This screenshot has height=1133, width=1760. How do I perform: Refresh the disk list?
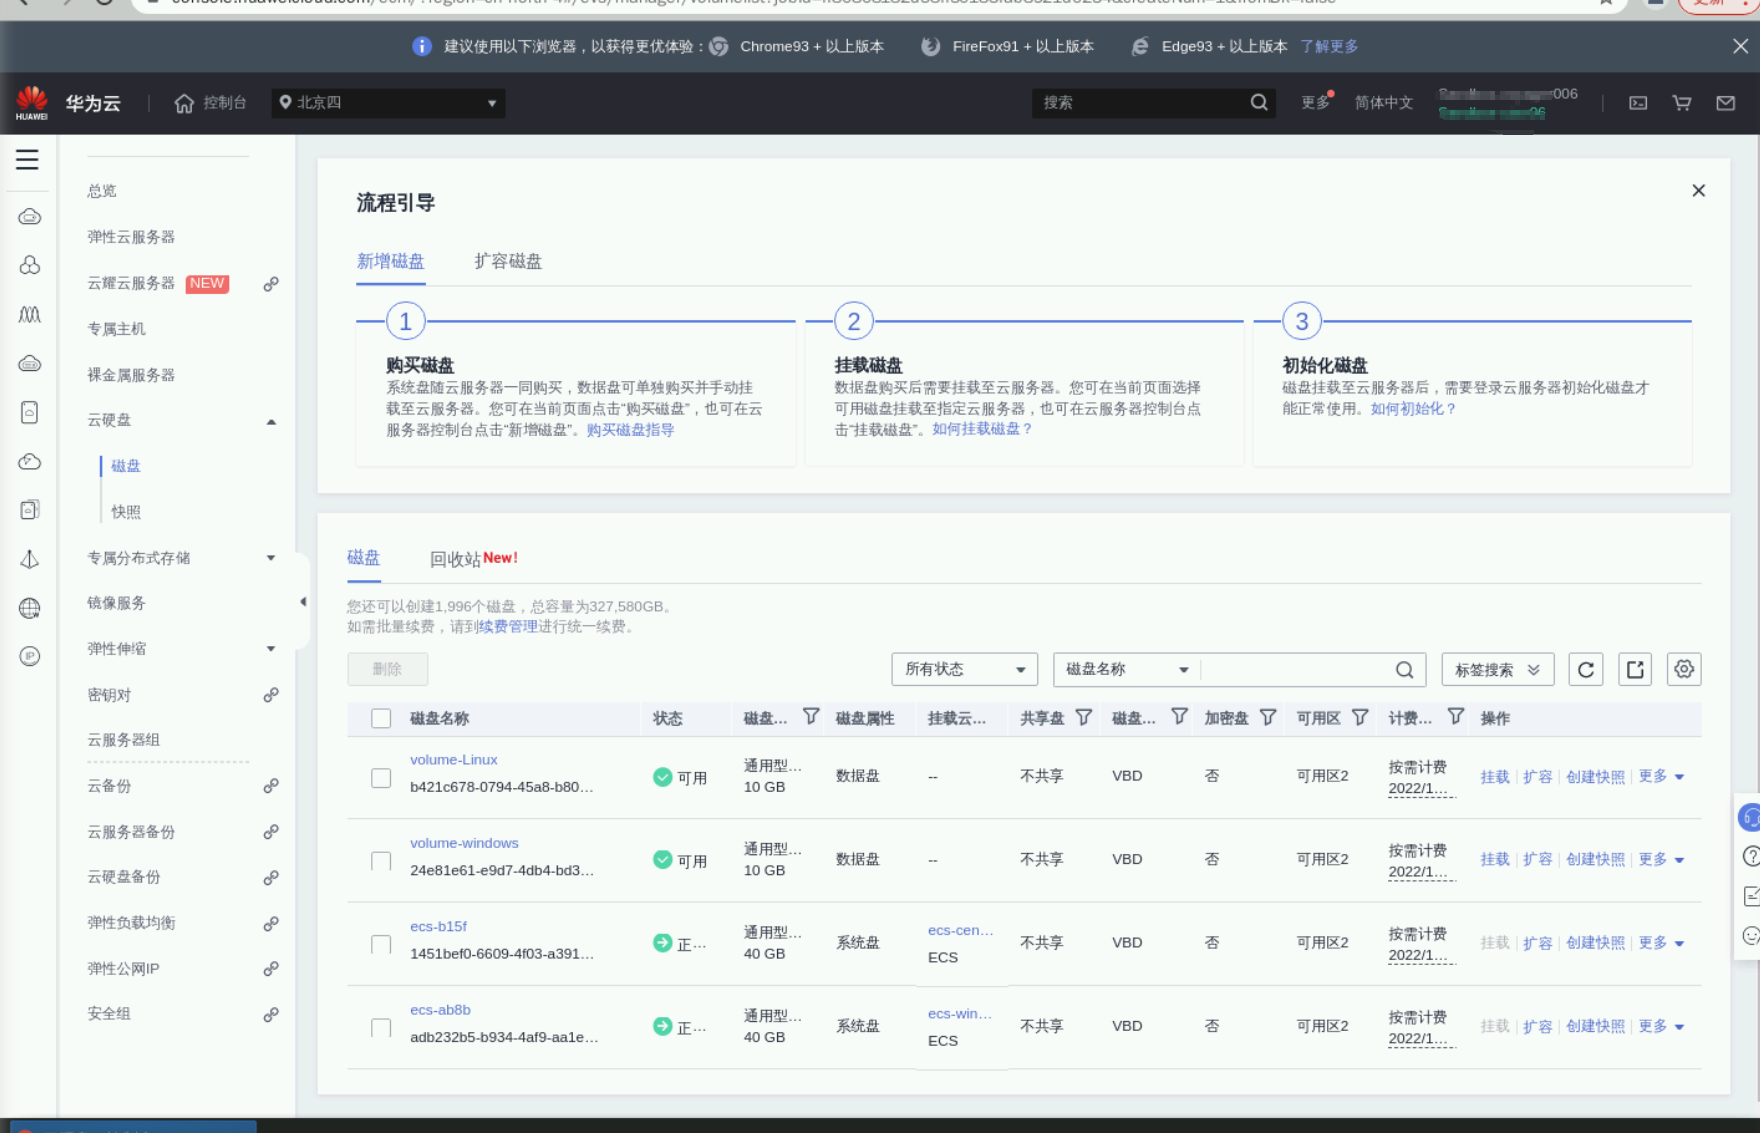point(1586,670)
